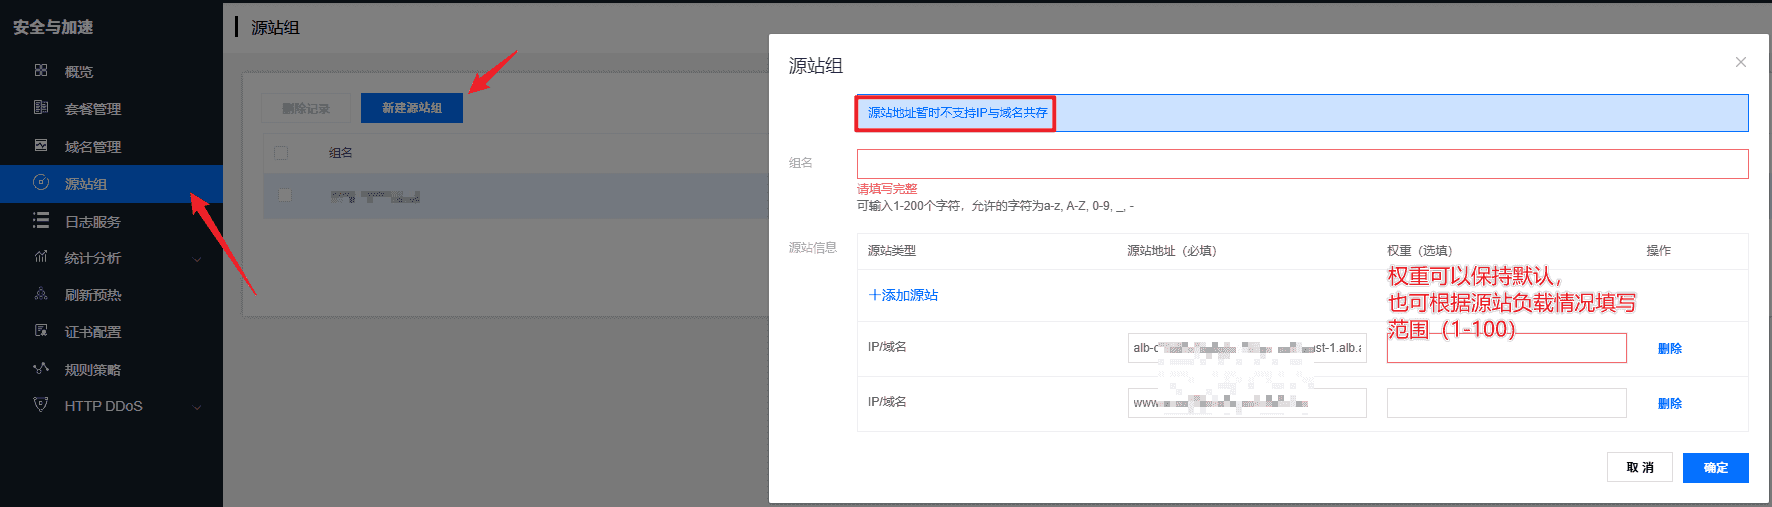Click the 组名 group name input field
This screenshot has height=507, width=1772.
(x=1302, y=164)
